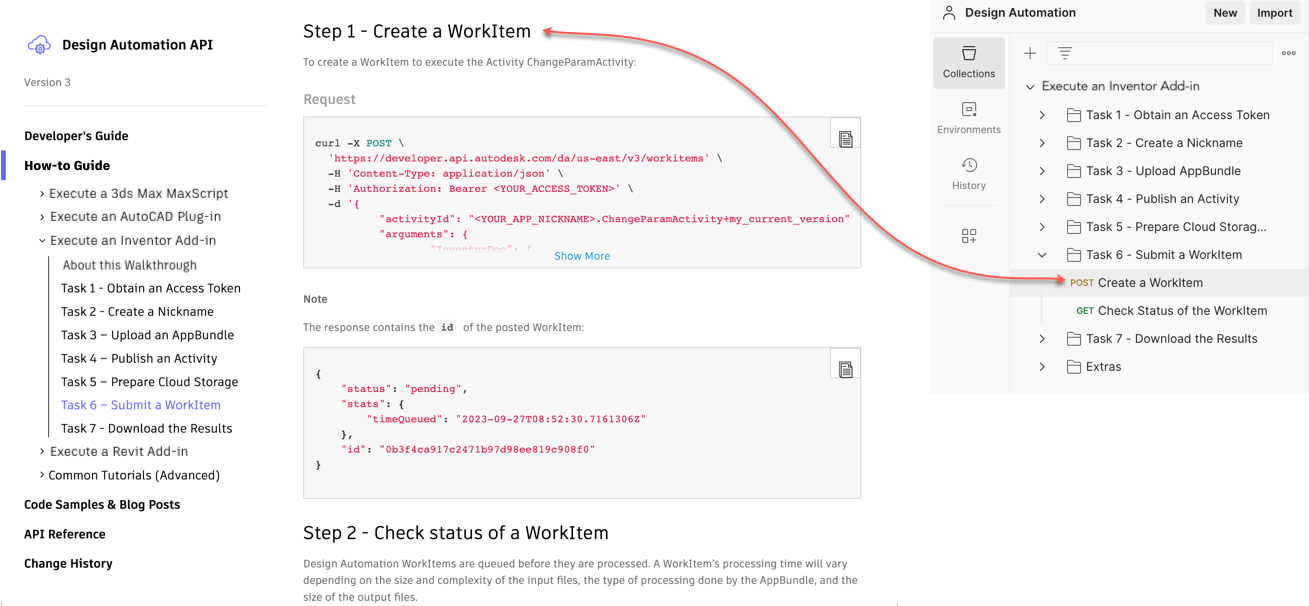This screenshot has height=606, width=1309.
Task: Open Task 6 – Submit a WorkItem in docs
Action: (141, 405)
